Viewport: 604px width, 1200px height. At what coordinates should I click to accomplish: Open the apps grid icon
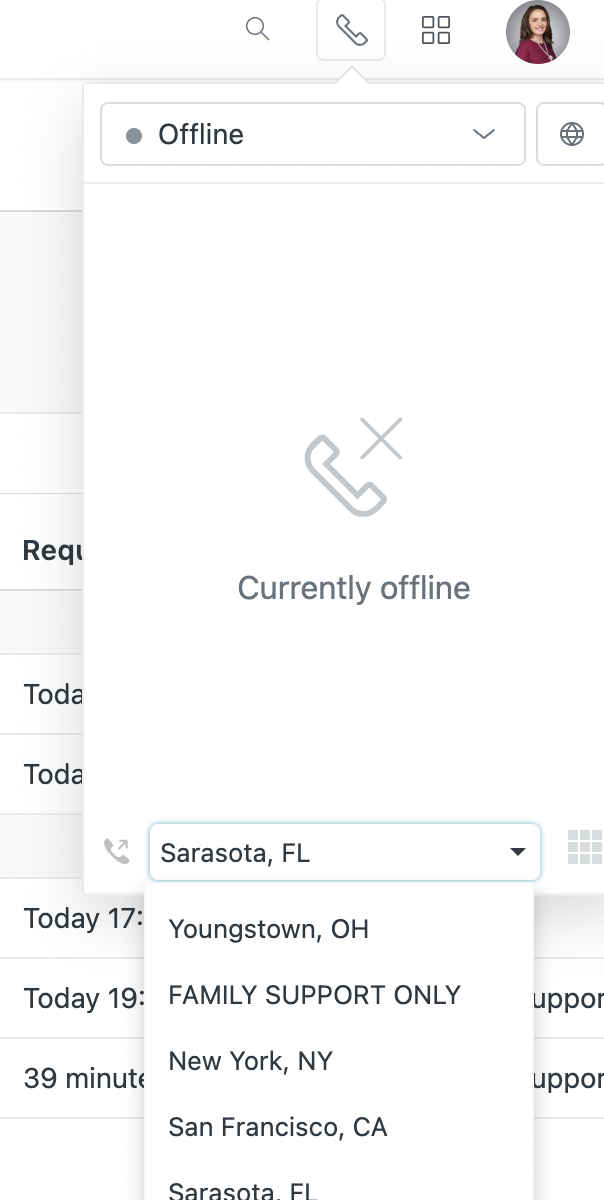(436, 30)
